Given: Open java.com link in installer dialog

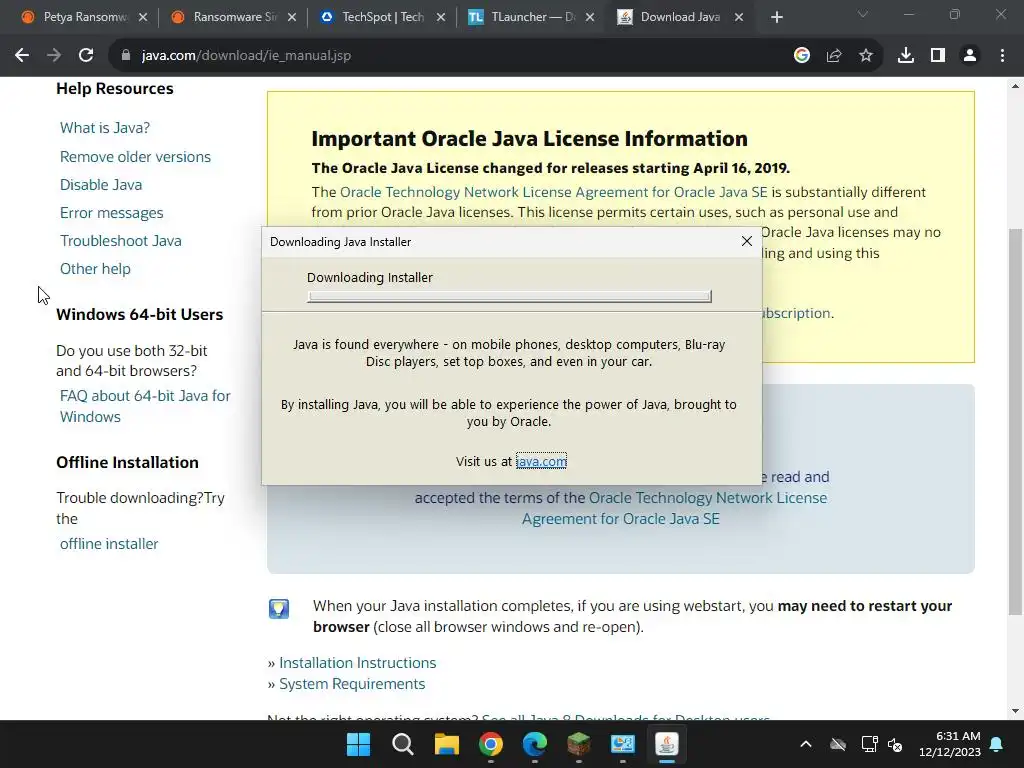Looking at the screenshot, I should (541, 461).
